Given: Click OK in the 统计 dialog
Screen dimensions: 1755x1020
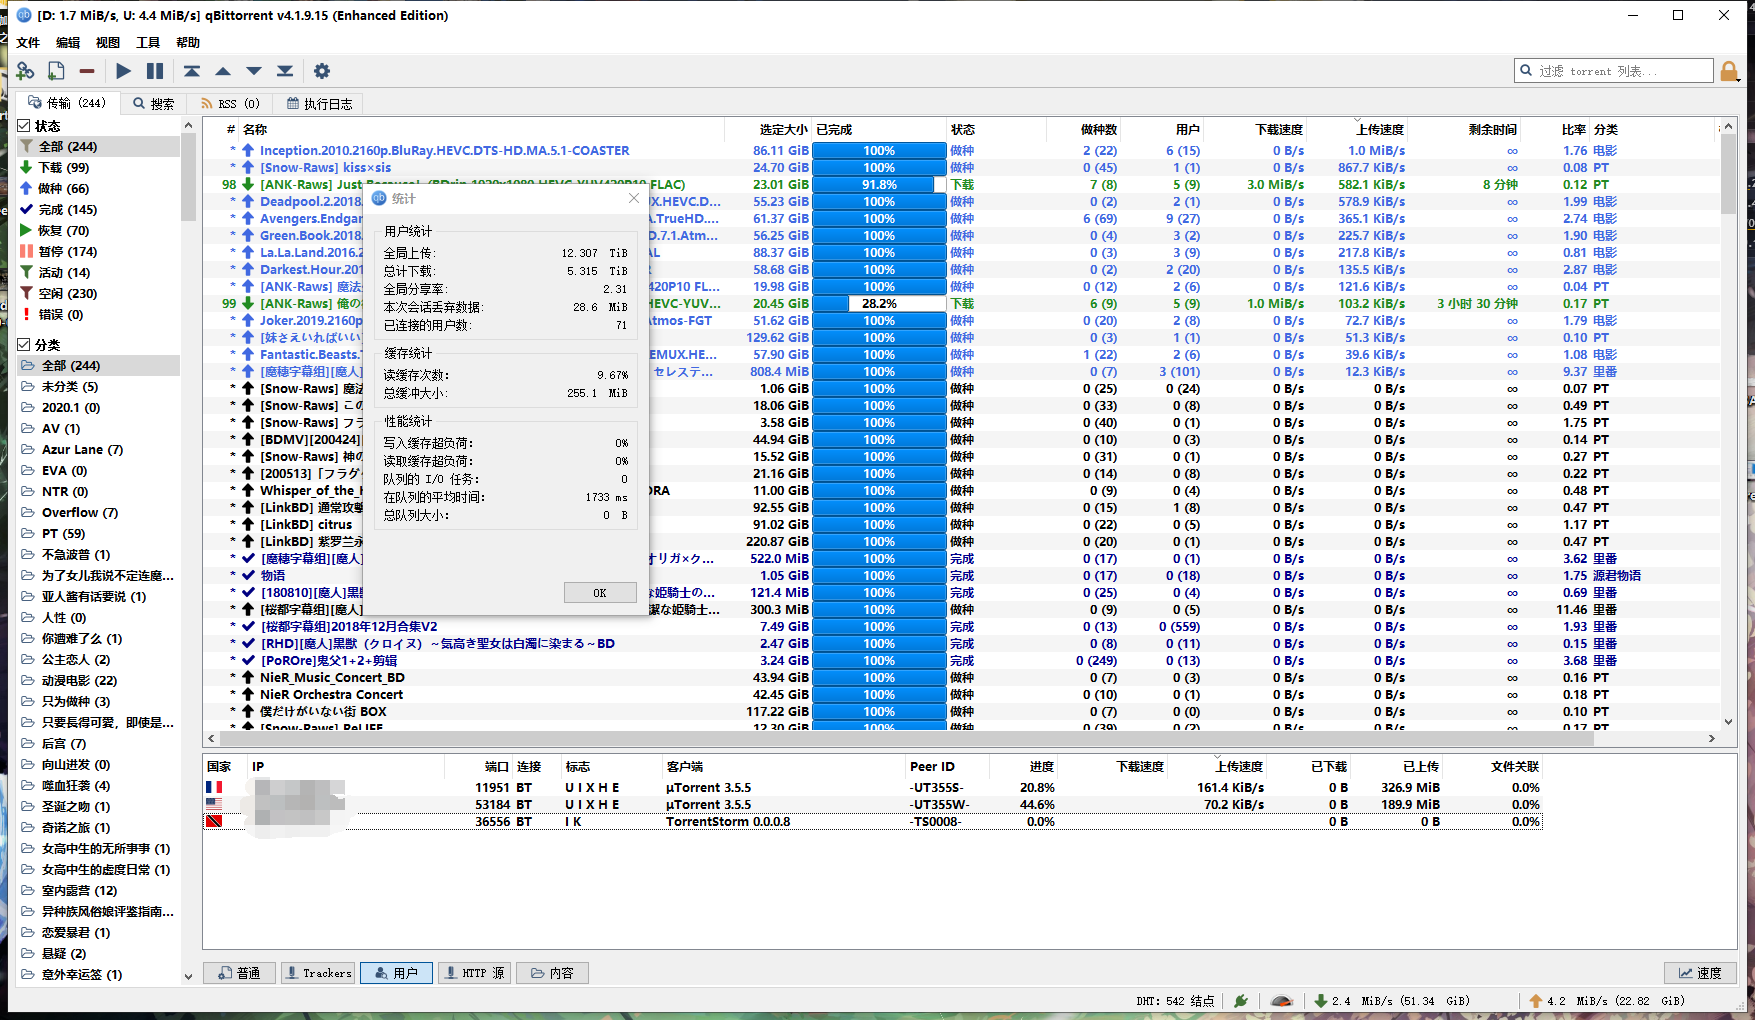Looking at the screenshot, I should pos(600,593).
